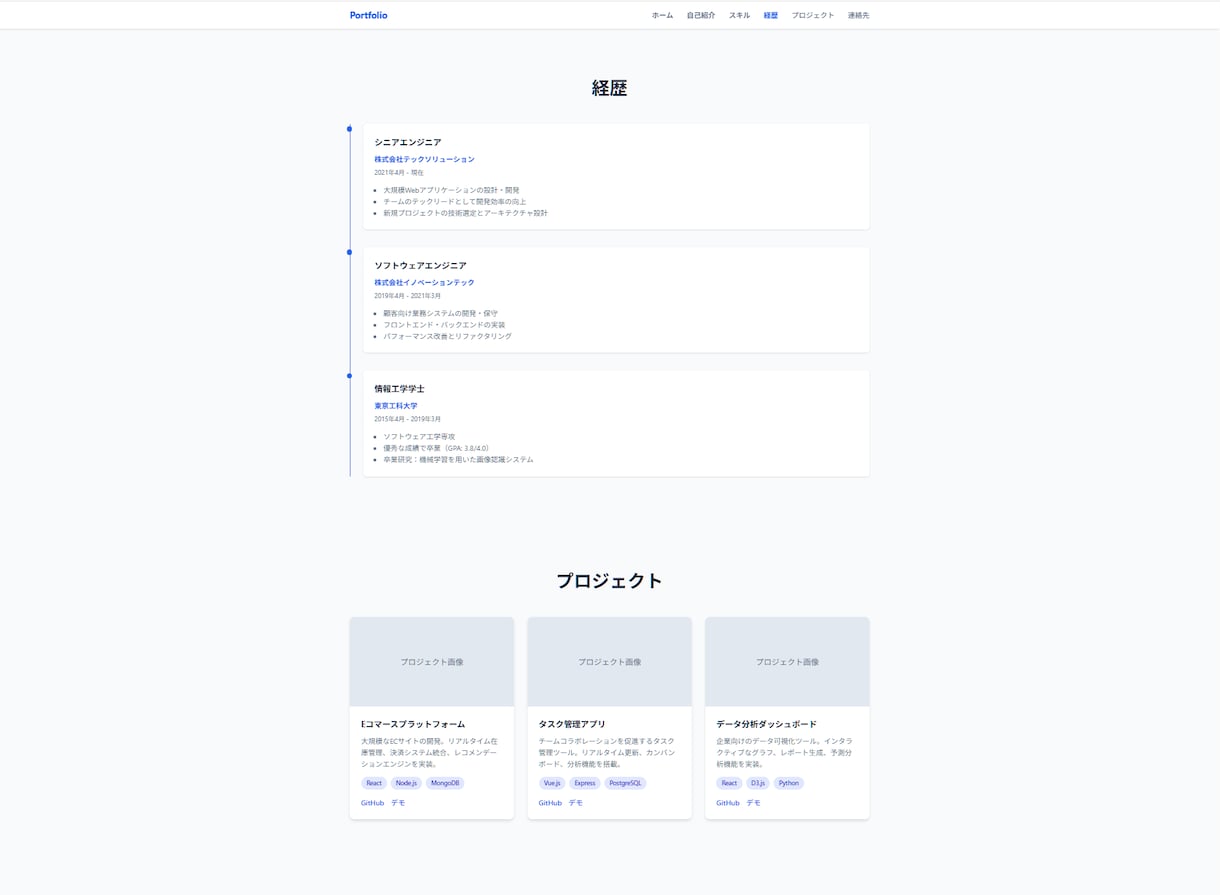Click company name 株式会社テックソリューション

tap(425, 159)
